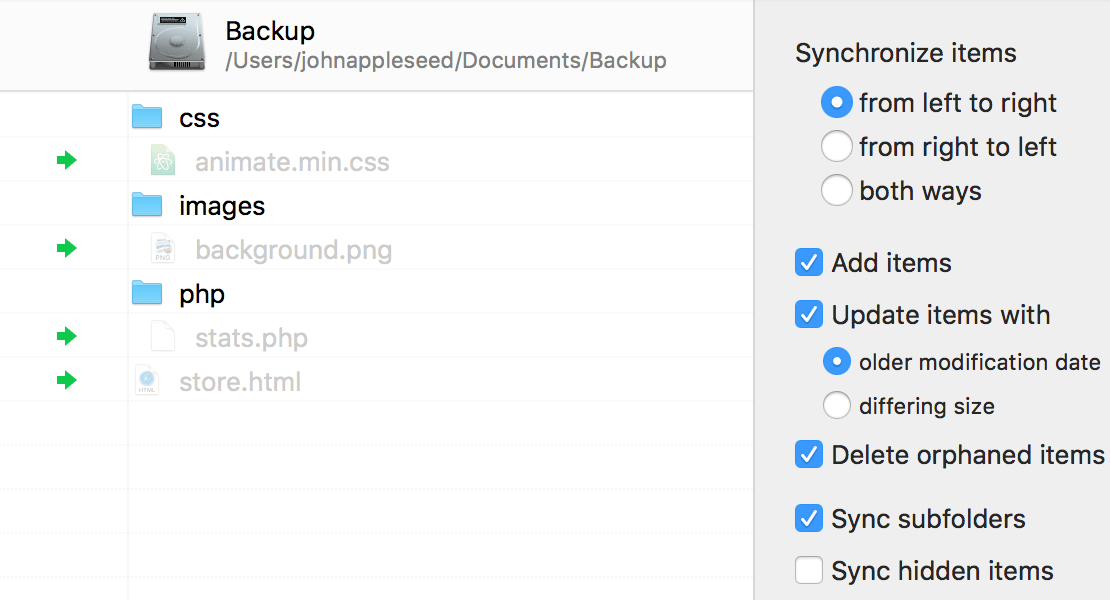This screenshot has height=600, width=1110.
Task: Disable 'Update items with'
Action: 809,314
